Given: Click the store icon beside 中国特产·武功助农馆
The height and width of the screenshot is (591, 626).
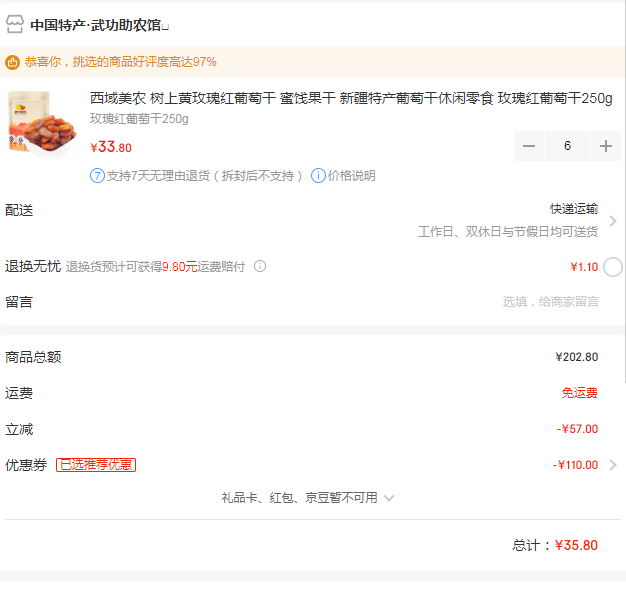Looking at the screenshot, I should (15, 24).
